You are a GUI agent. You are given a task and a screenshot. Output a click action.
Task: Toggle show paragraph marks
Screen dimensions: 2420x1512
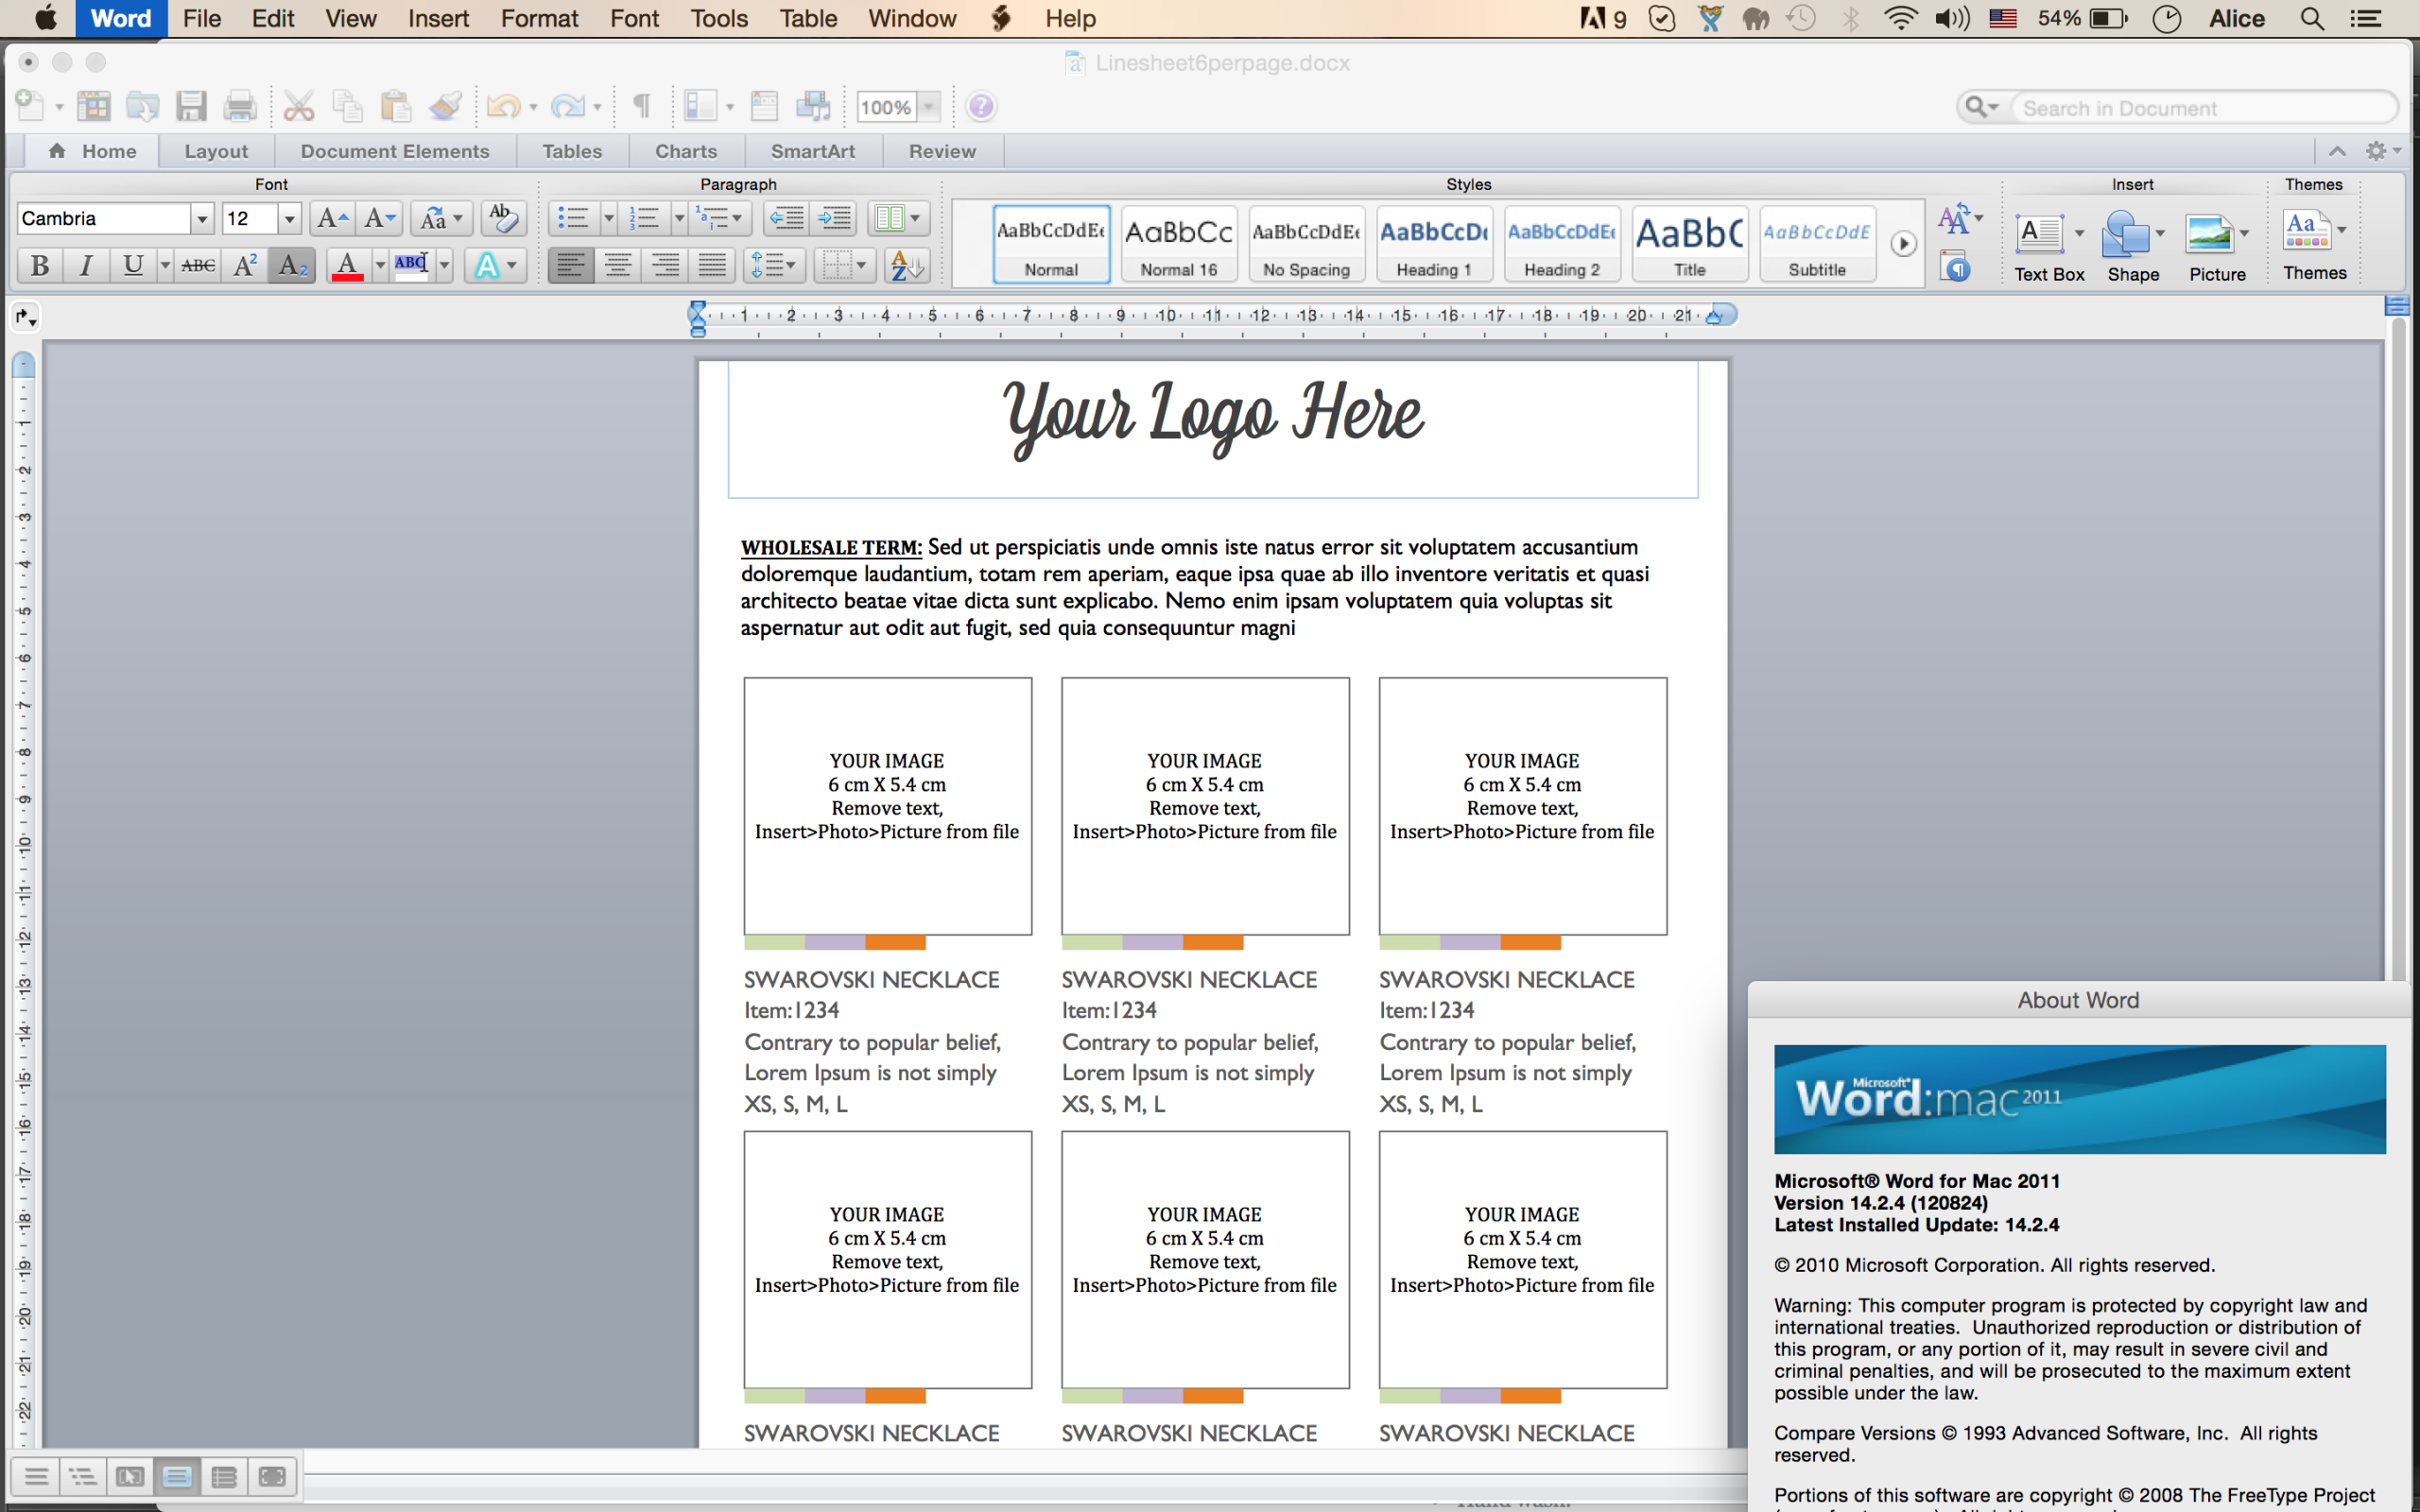tap(641, 106)
